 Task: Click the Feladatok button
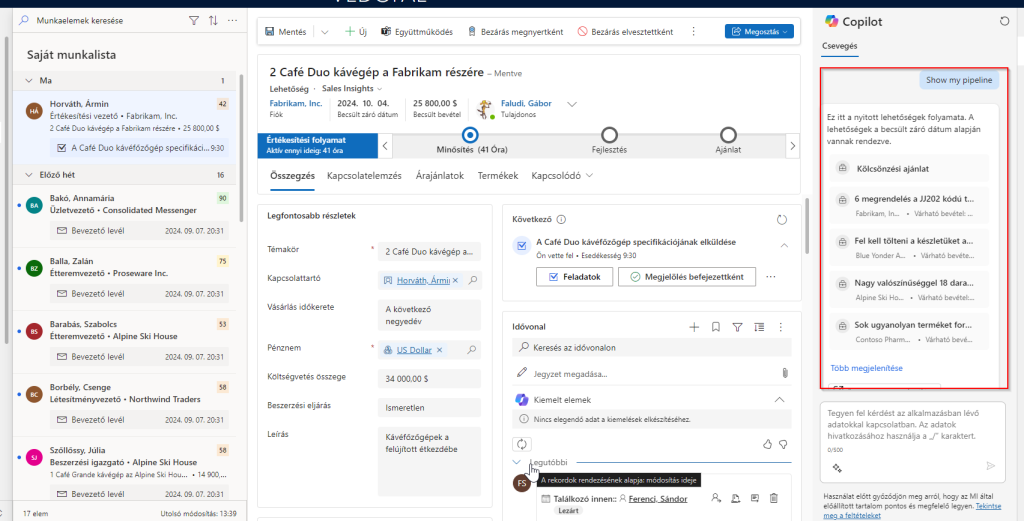click(x=574, y=277)
